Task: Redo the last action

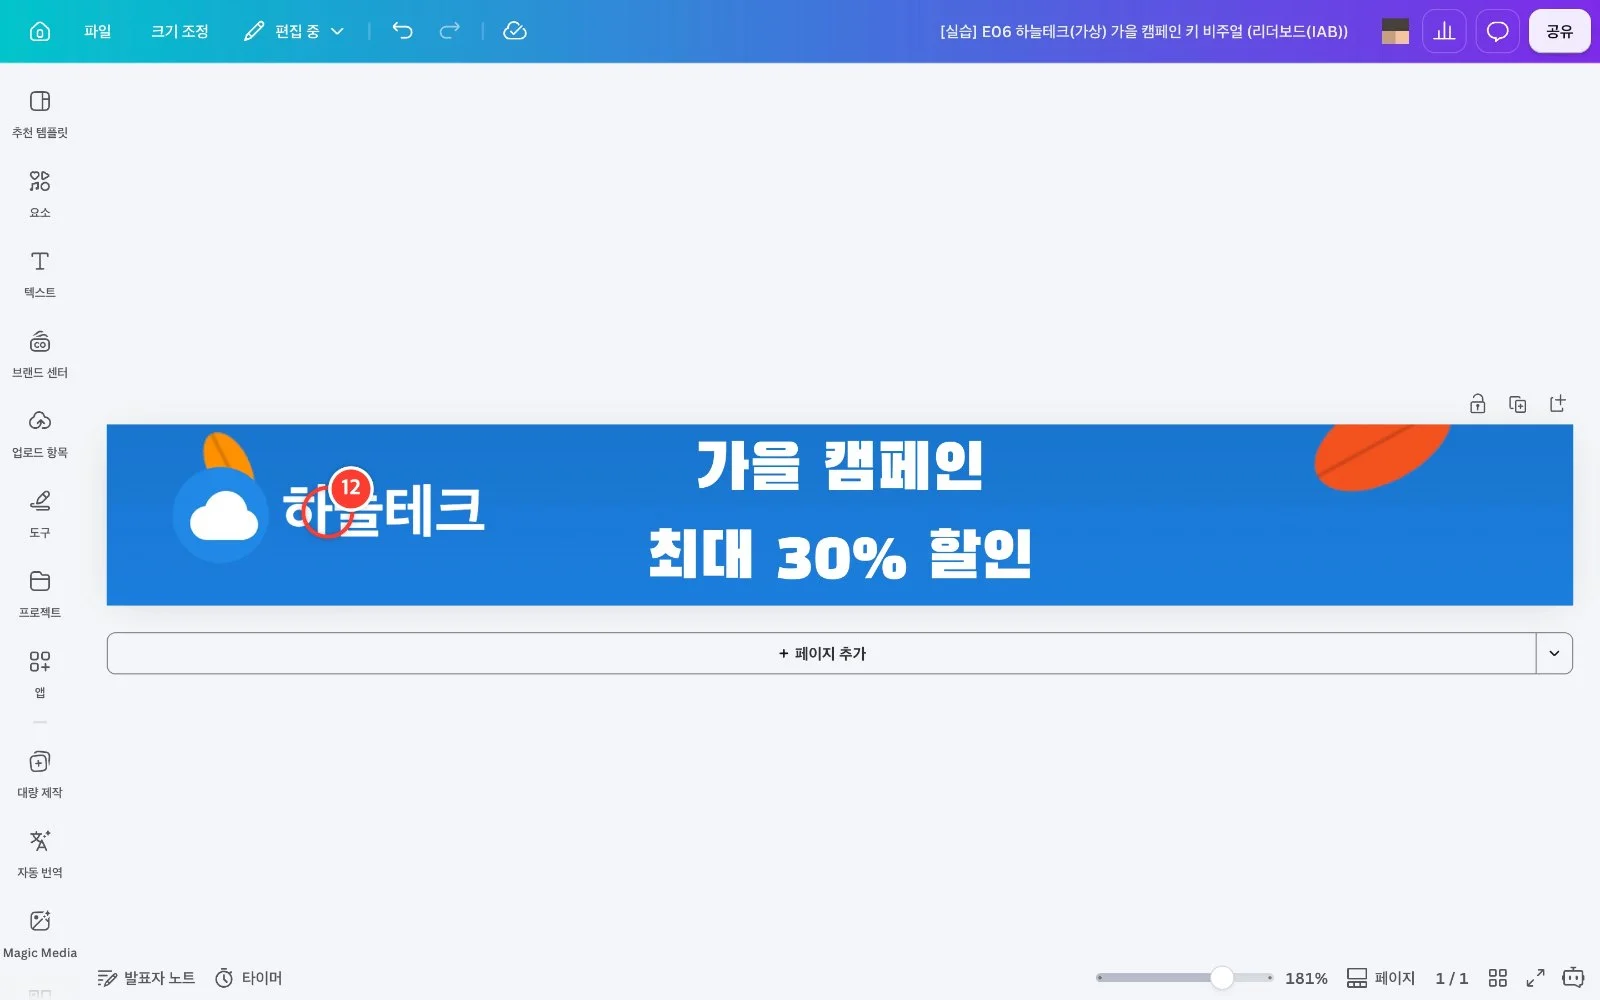Action: [450, 31]
